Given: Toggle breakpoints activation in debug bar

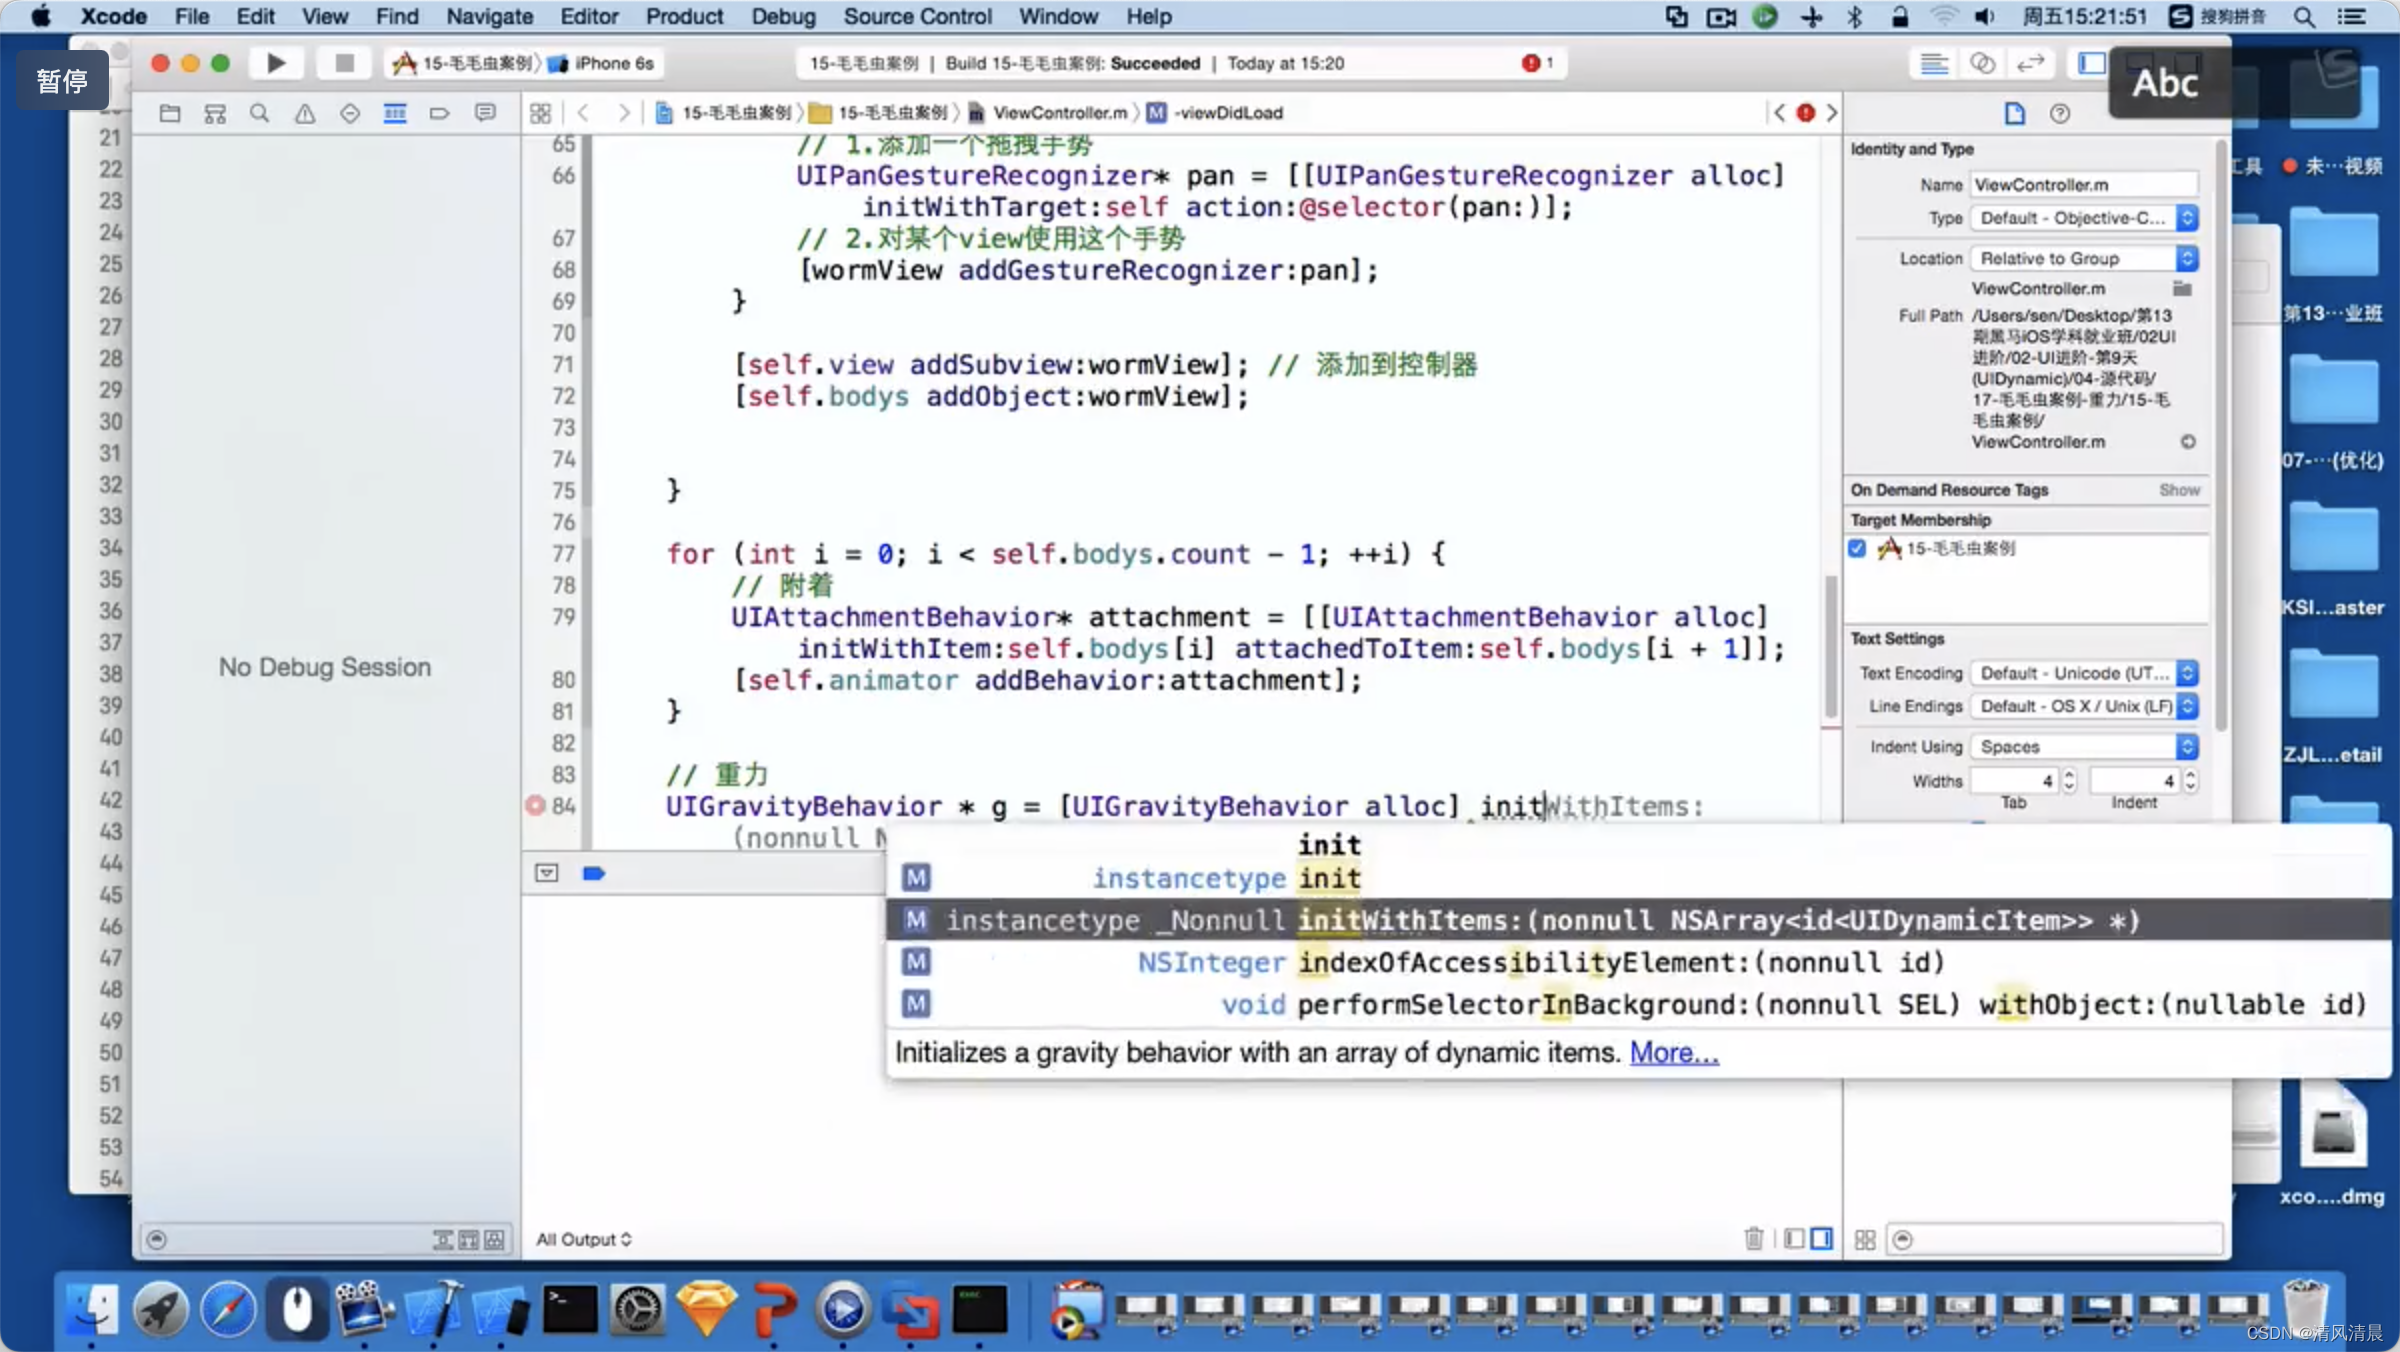Looking at the screenshot, I should click(x=594, y=873).
